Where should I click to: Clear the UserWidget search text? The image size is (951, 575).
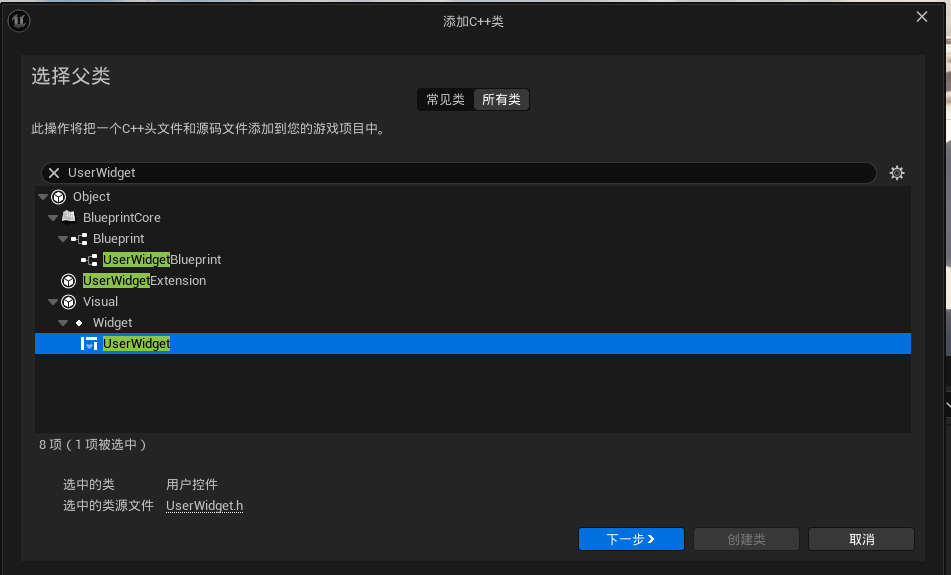click(x=54, y=173)
